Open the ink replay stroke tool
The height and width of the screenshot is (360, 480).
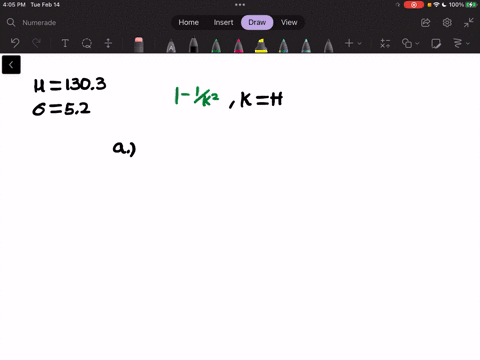[x=458, y=43]
